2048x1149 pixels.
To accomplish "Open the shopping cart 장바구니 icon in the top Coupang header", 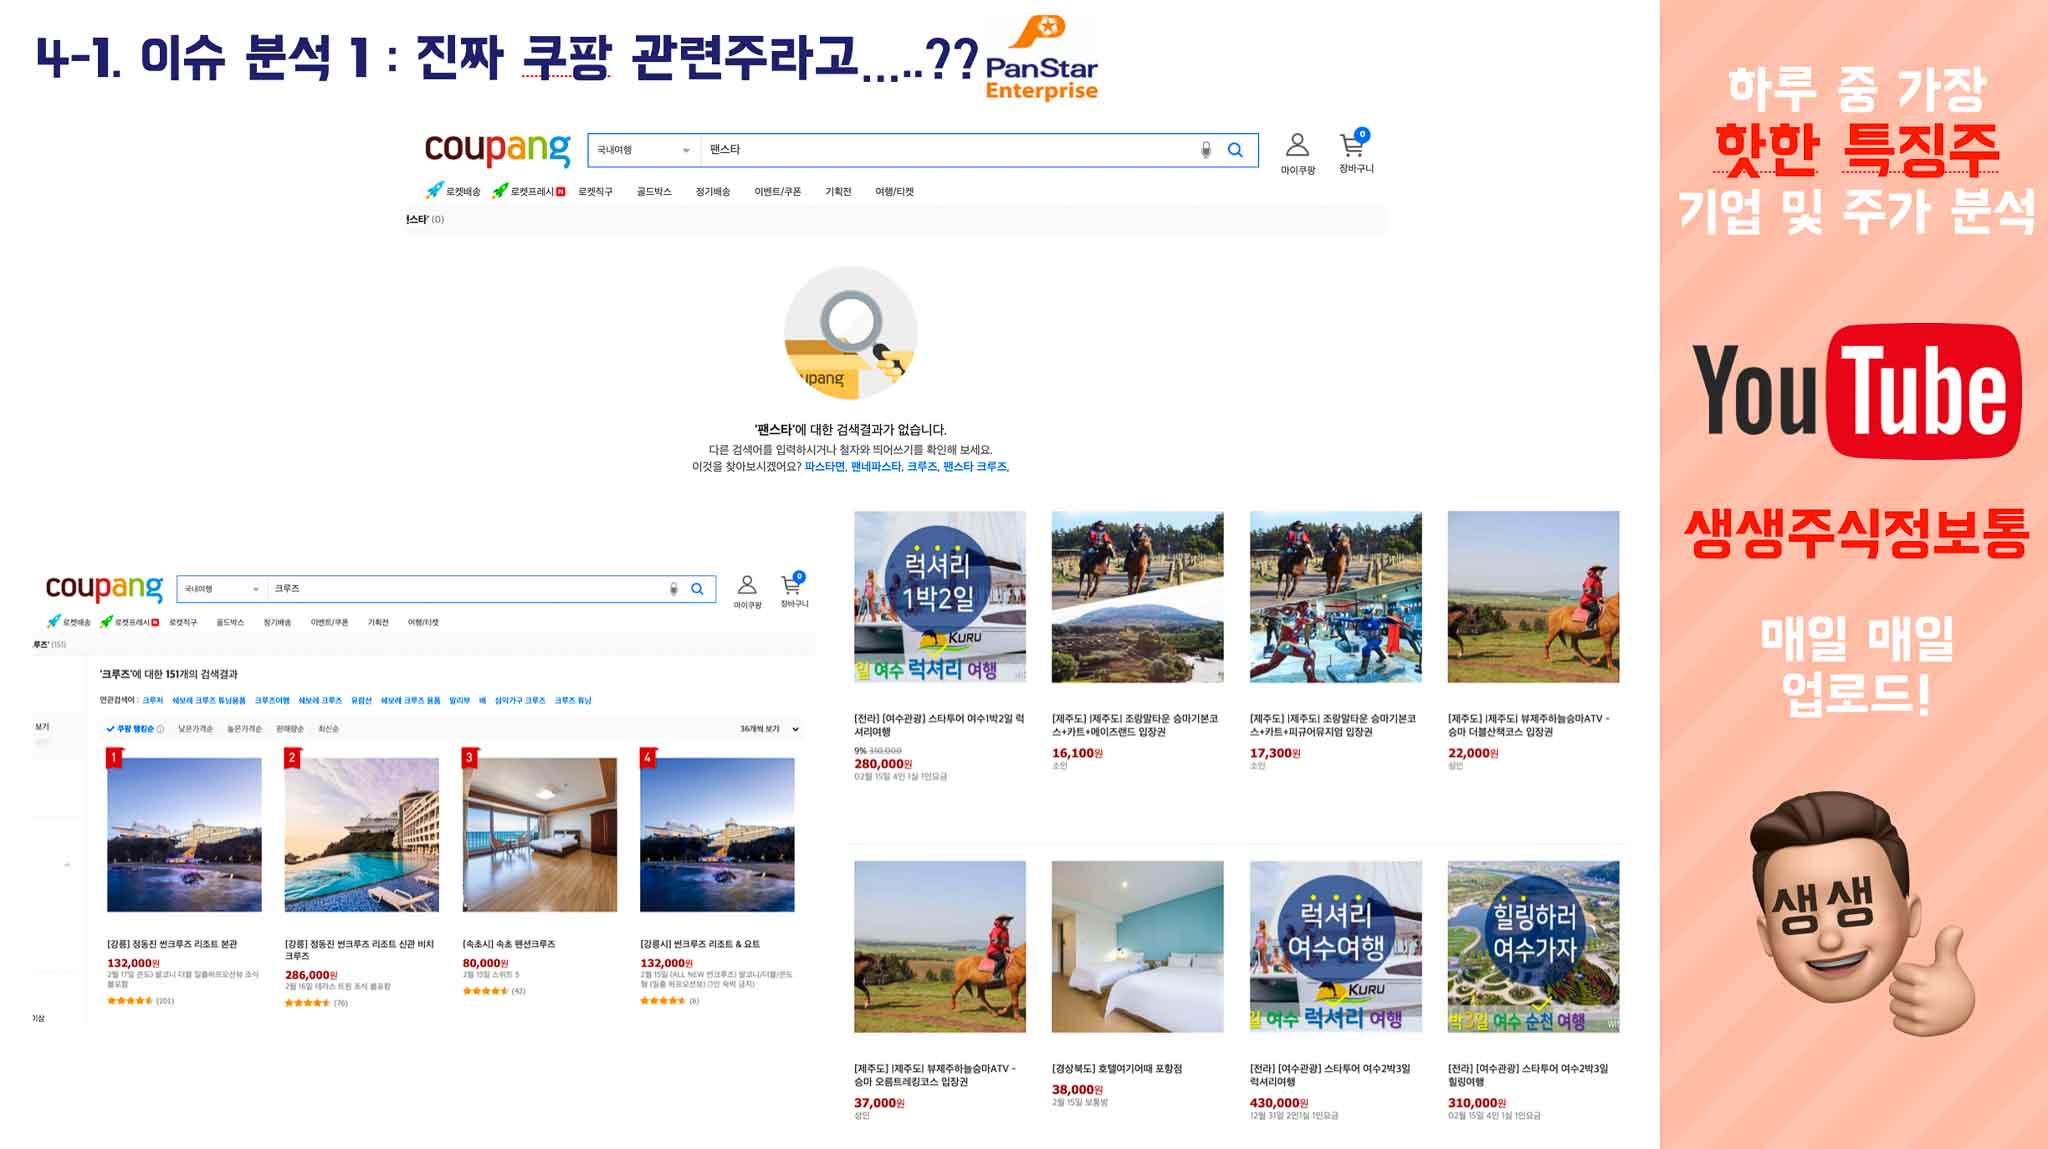I will pos(1354,146).
